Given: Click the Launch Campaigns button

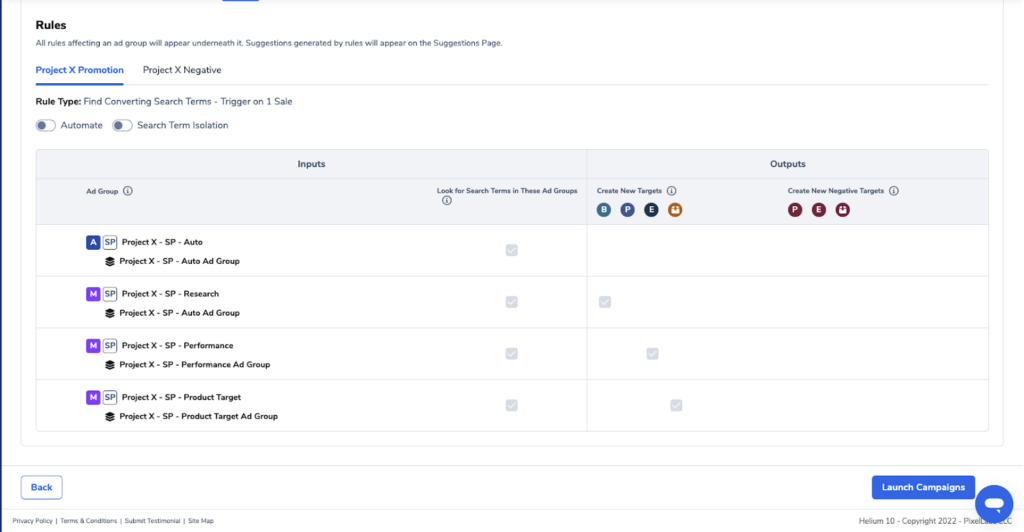Looking at the screenshot, I should (923, 487).
